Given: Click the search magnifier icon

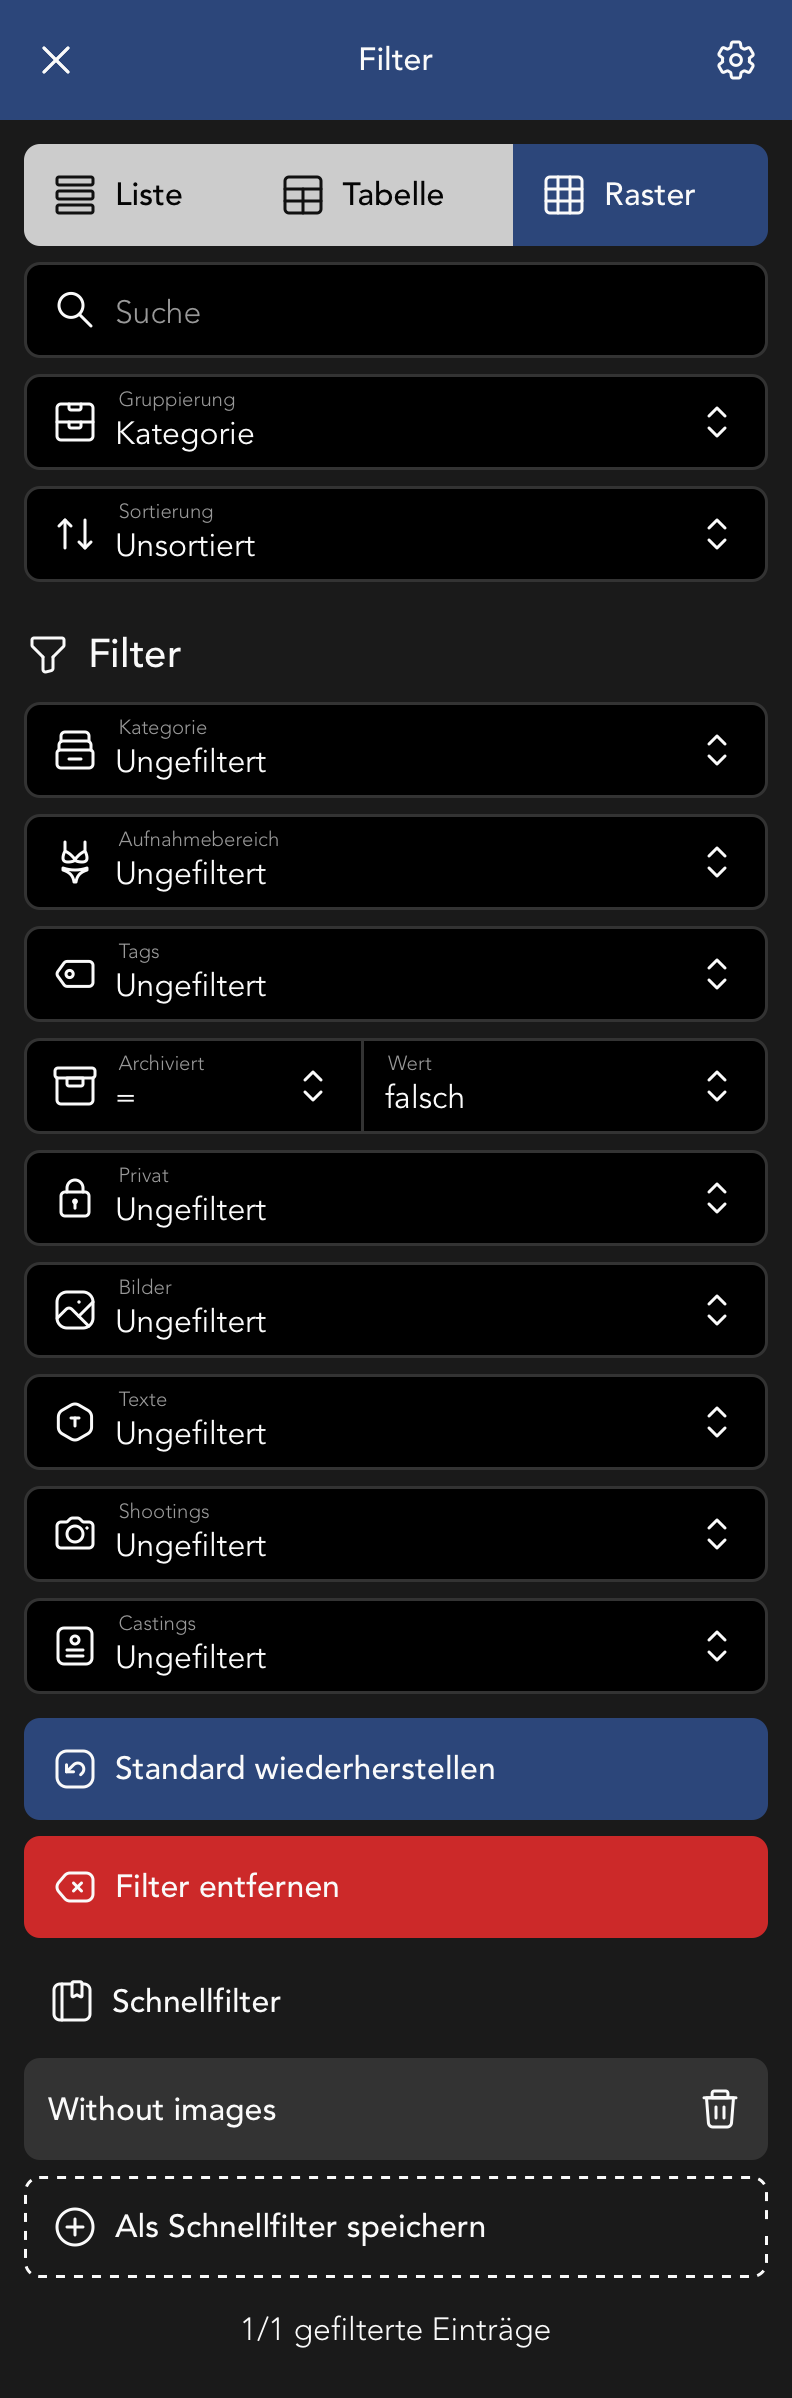Looking at the screenshot, I should 75,310.
